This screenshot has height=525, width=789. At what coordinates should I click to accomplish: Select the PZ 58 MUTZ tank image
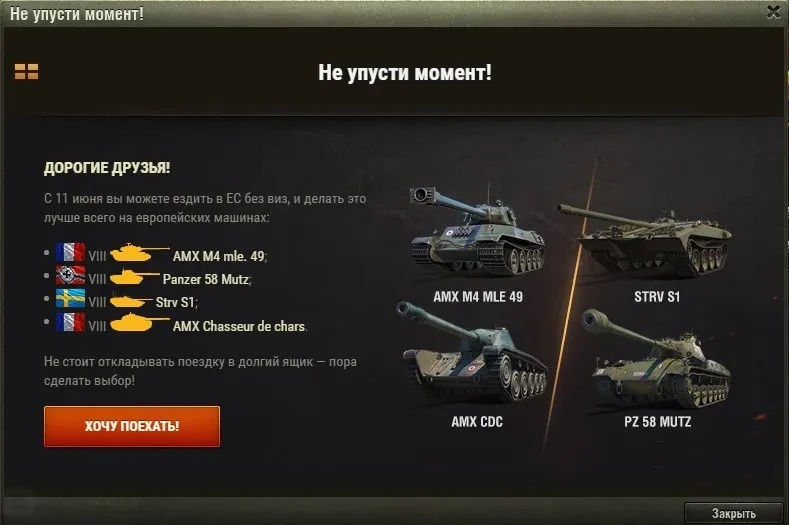coord(657,358)
